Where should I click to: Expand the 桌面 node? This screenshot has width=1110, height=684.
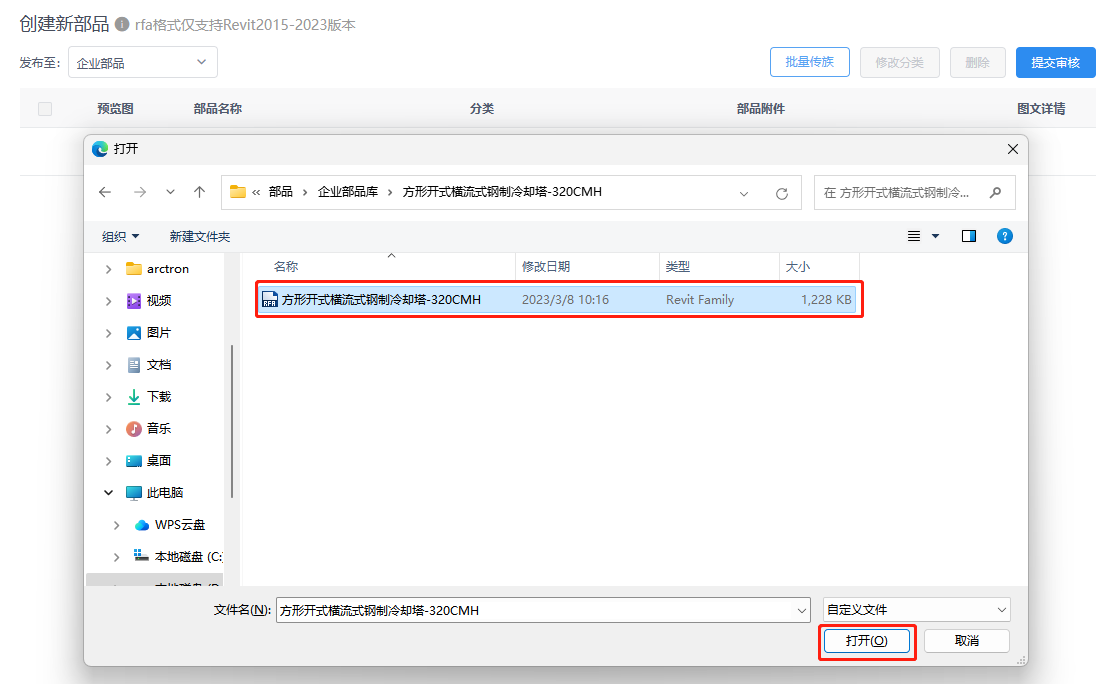point(108,460)
